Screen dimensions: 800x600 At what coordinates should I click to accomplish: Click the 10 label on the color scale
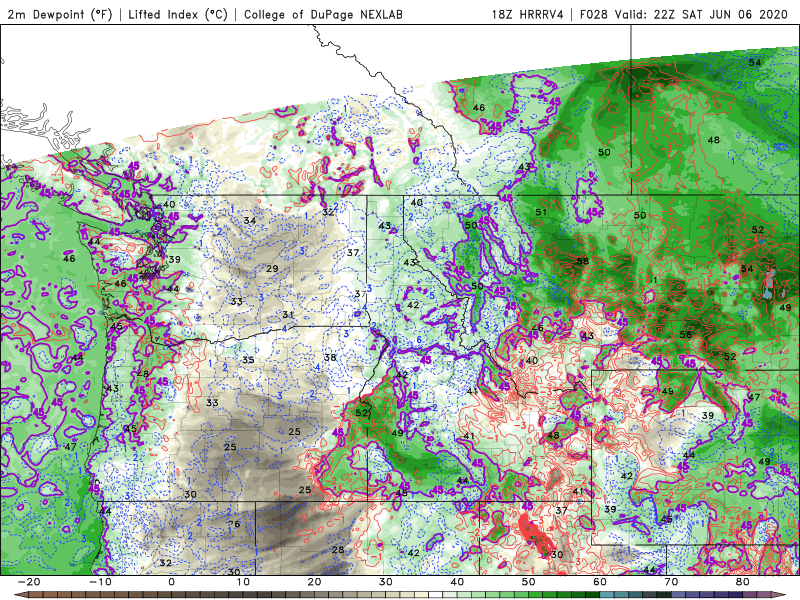tap(243, 582)
